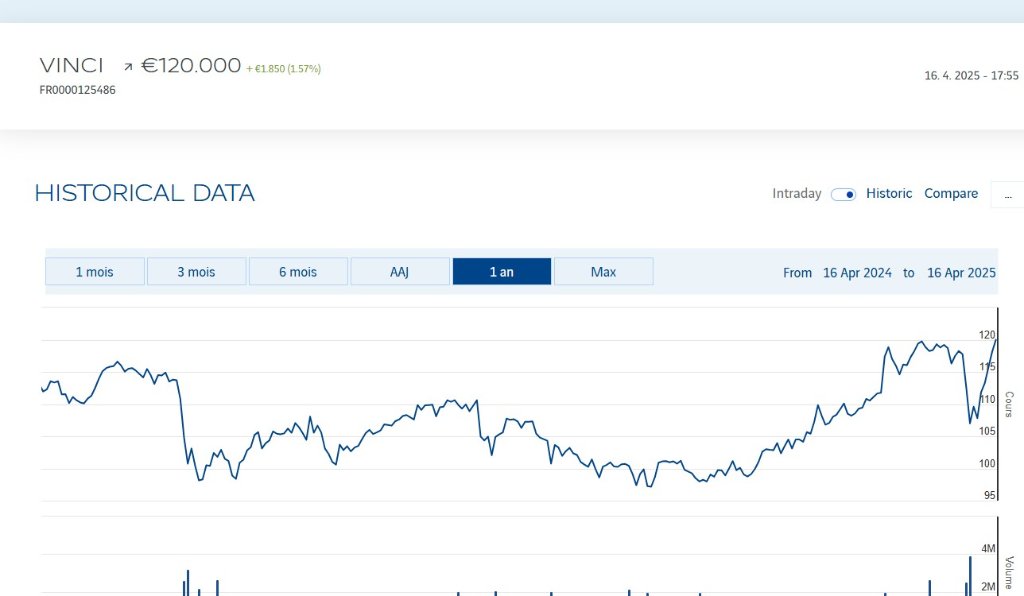Click the 95 price axis value

(x=990, y=495)
